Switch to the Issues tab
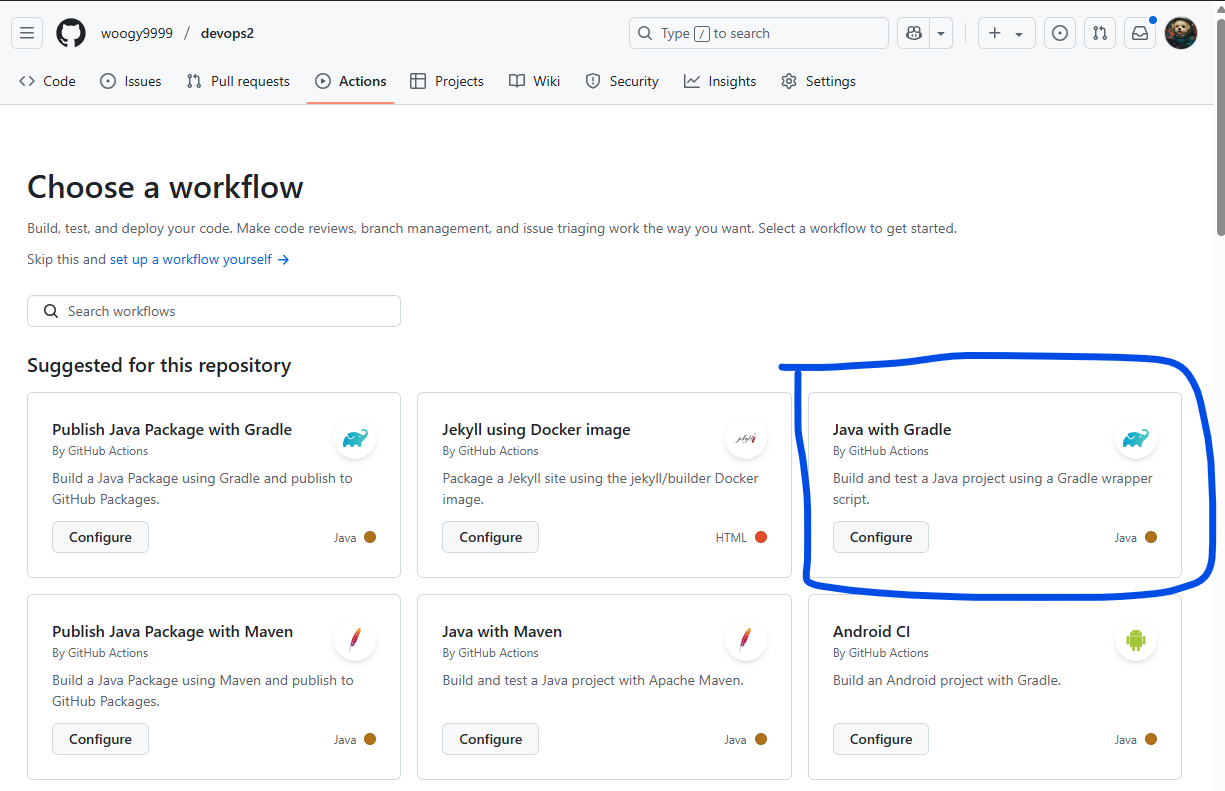This screenshot has width=1225, height=791. point(131,81)
